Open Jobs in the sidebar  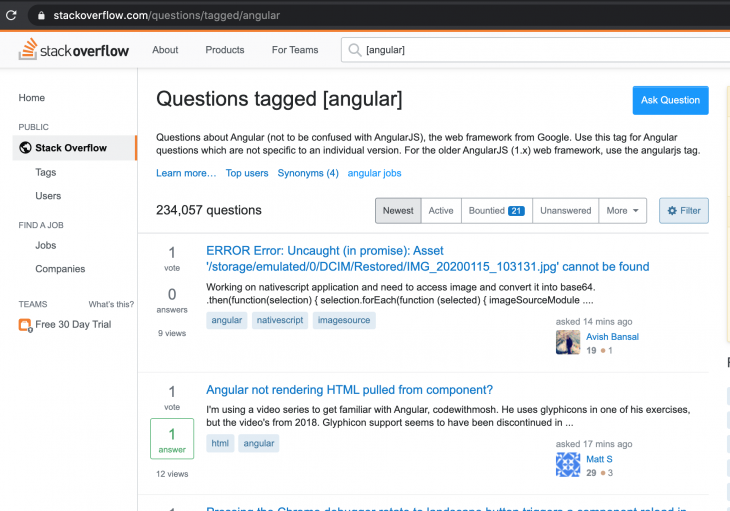tap(46, 245)
